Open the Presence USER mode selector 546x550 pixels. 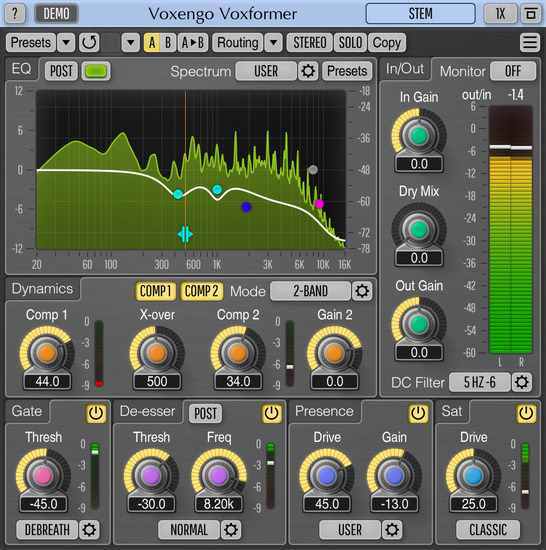pos(350,529)
